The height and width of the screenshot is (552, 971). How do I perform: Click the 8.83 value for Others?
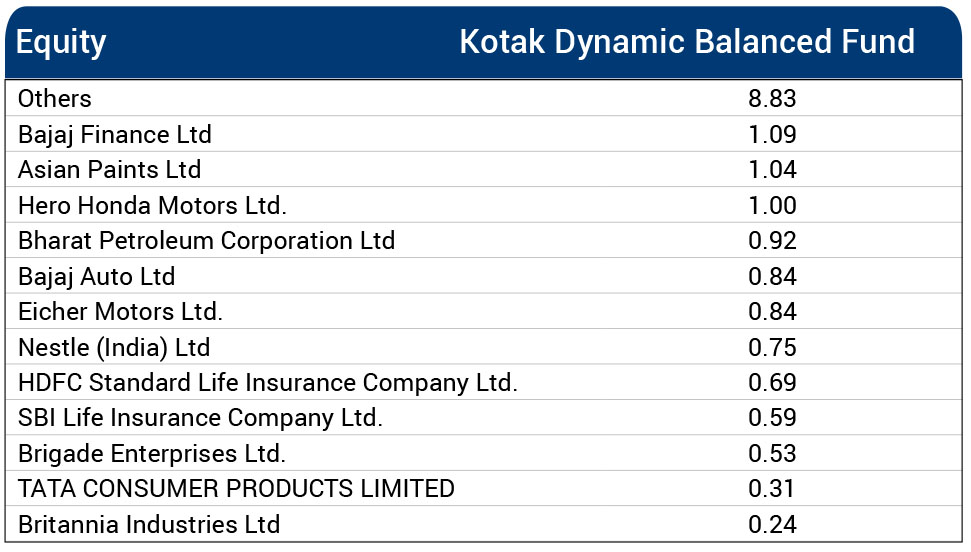coord(772,98)
